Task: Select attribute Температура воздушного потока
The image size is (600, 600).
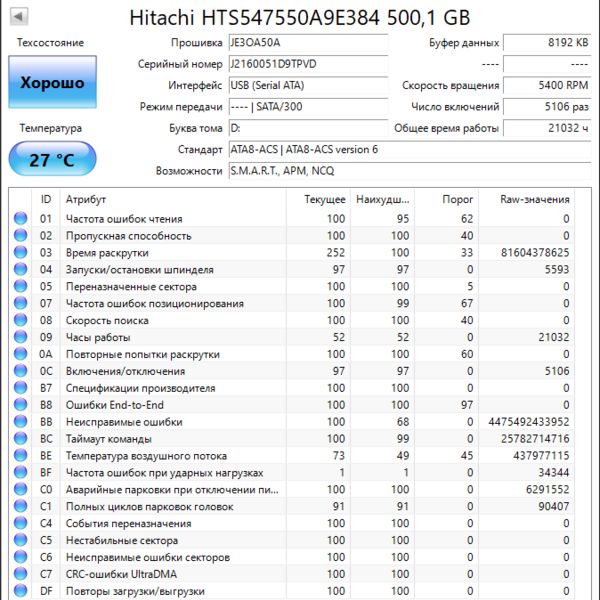Action: tap(146, 456)
